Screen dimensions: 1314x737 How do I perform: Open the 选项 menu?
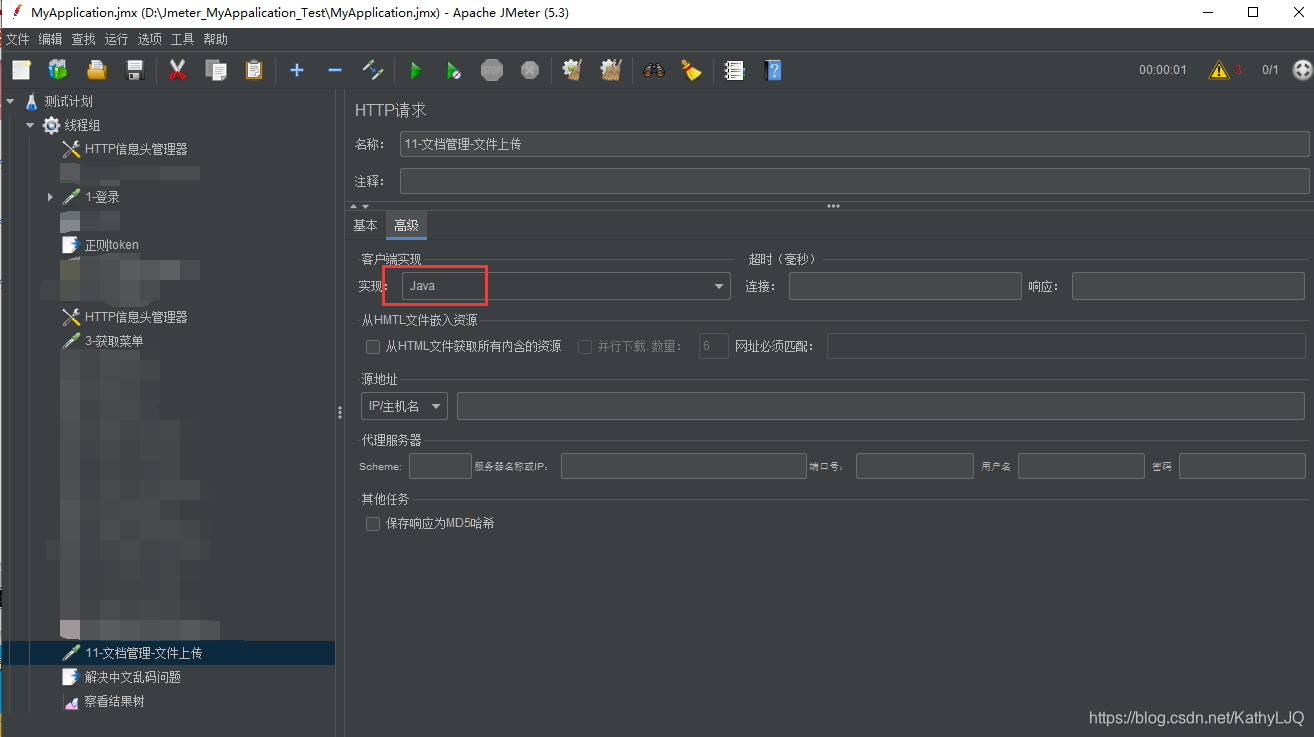tap(149, 39)
